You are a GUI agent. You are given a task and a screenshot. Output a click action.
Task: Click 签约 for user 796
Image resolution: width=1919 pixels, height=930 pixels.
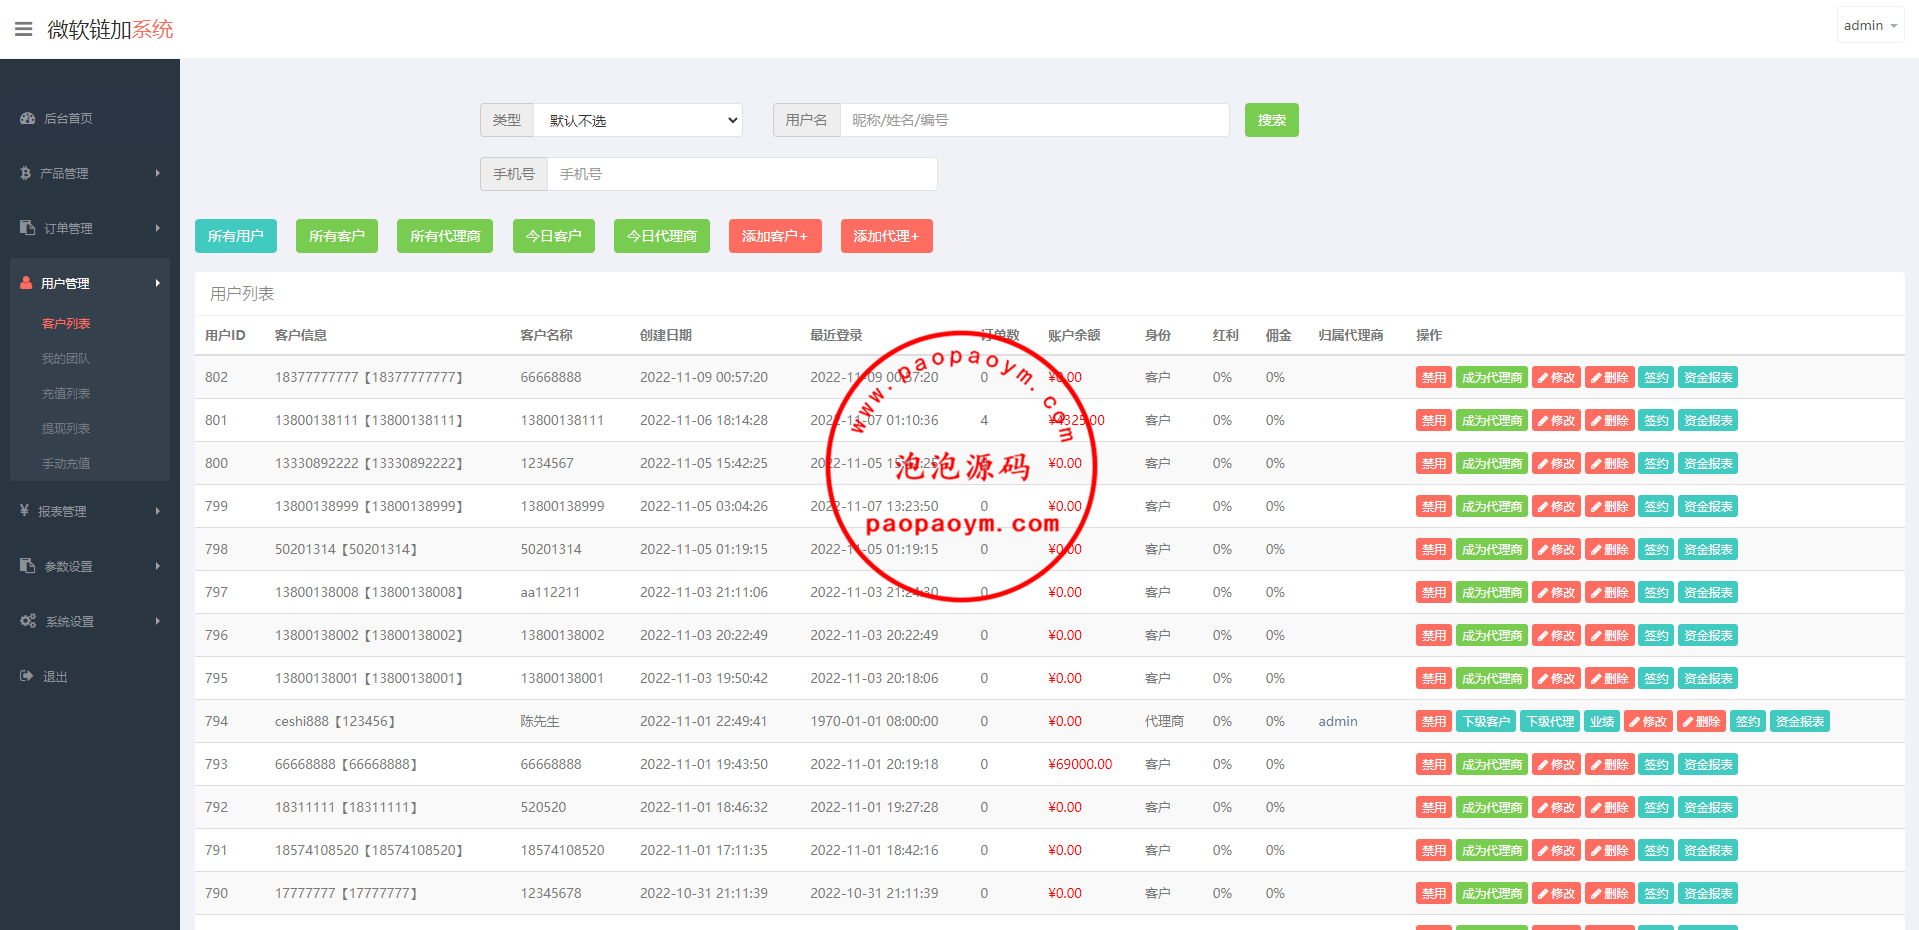click(x=1656, y=635)
